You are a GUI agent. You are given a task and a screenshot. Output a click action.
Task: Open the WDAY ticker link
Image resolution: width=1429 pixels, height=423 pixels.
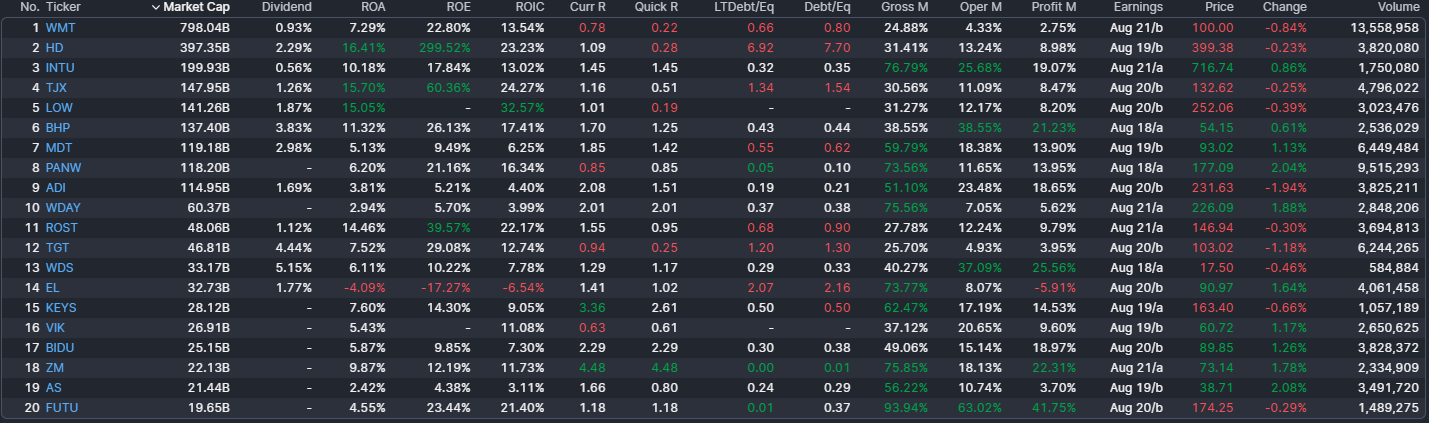pyautogui.click(x=63, y=207)
